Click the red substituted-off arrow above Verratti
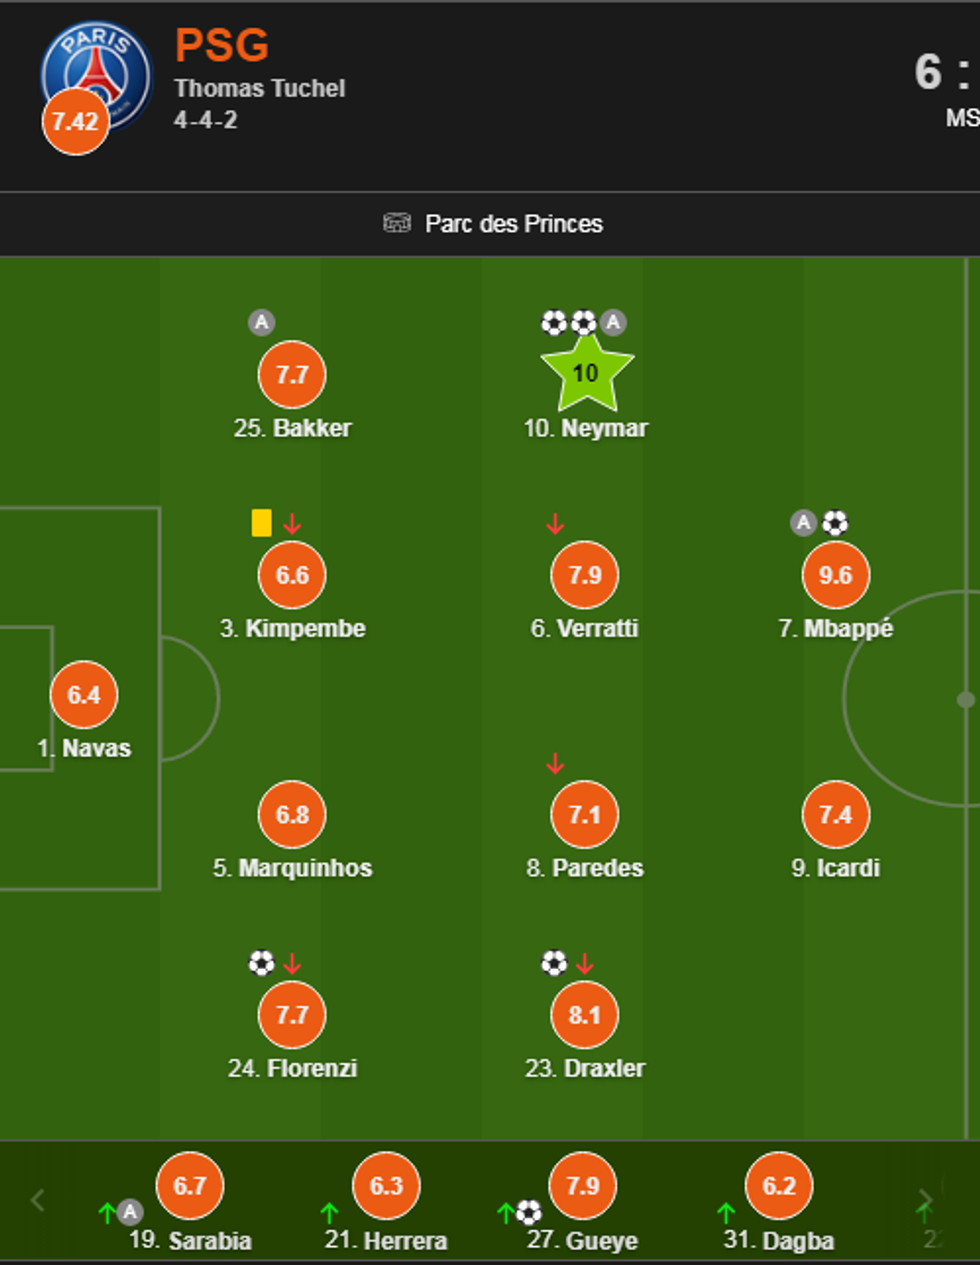 pos(555,523)
